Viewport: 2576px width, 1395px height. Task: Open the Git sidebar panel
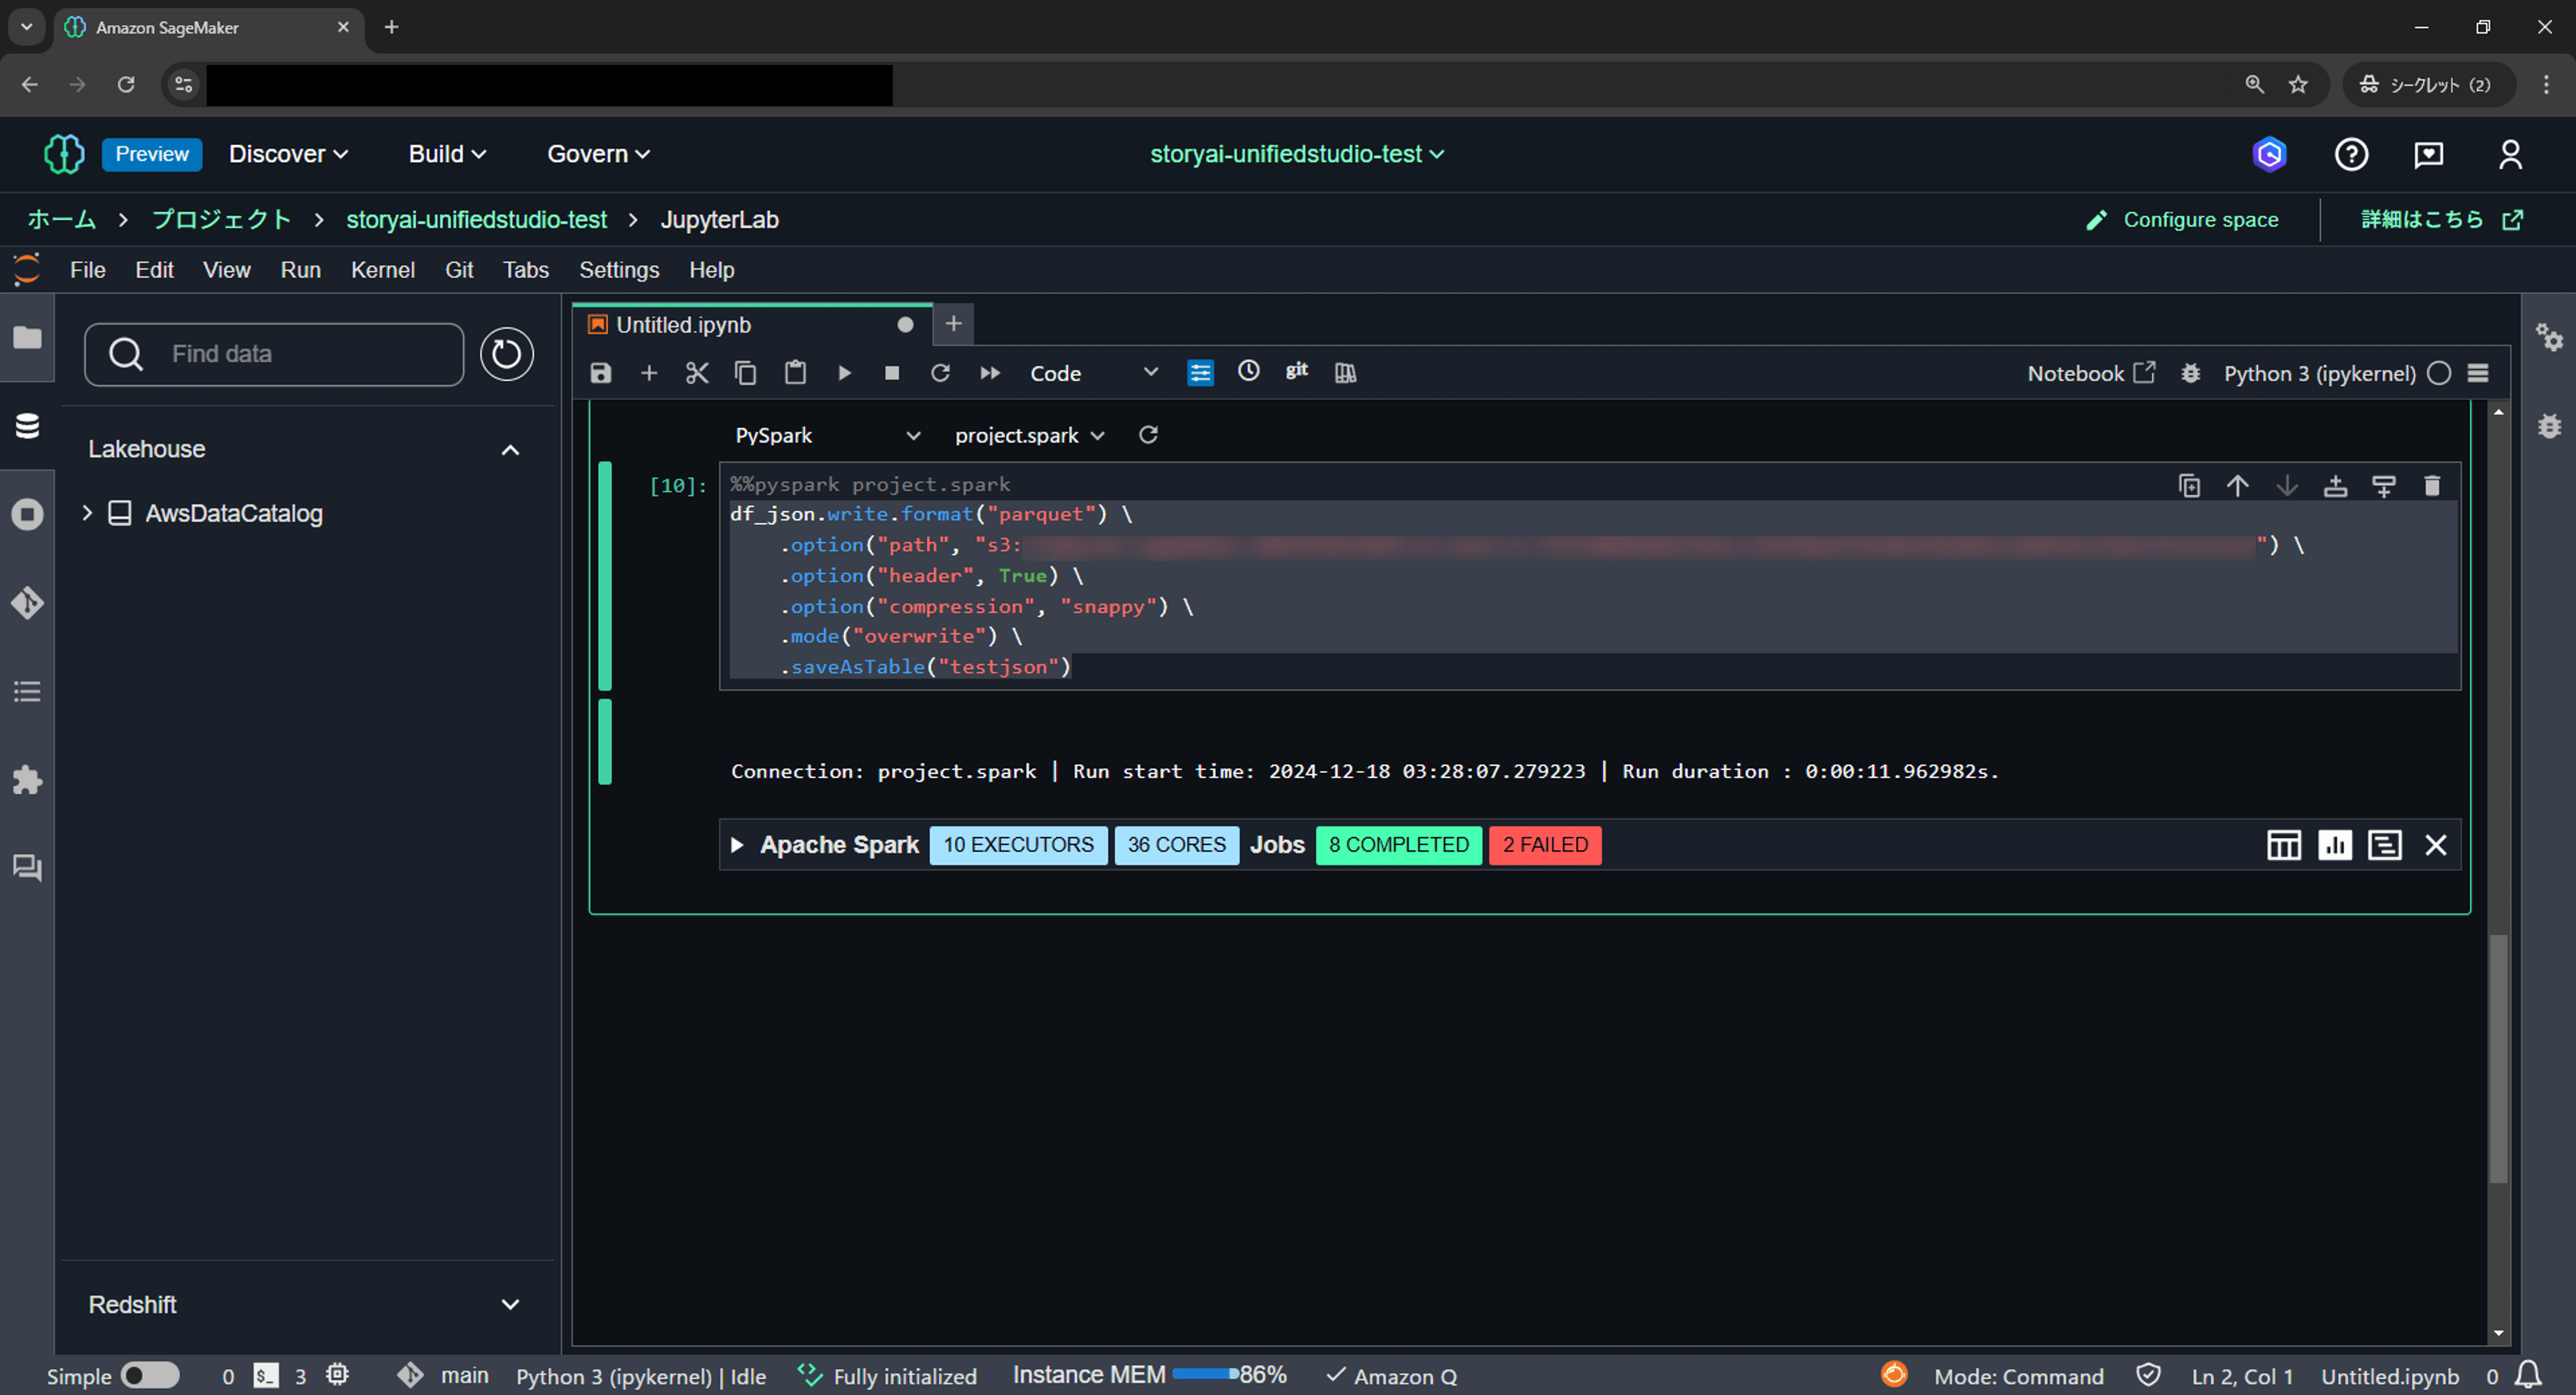click(x=27, y=603)
